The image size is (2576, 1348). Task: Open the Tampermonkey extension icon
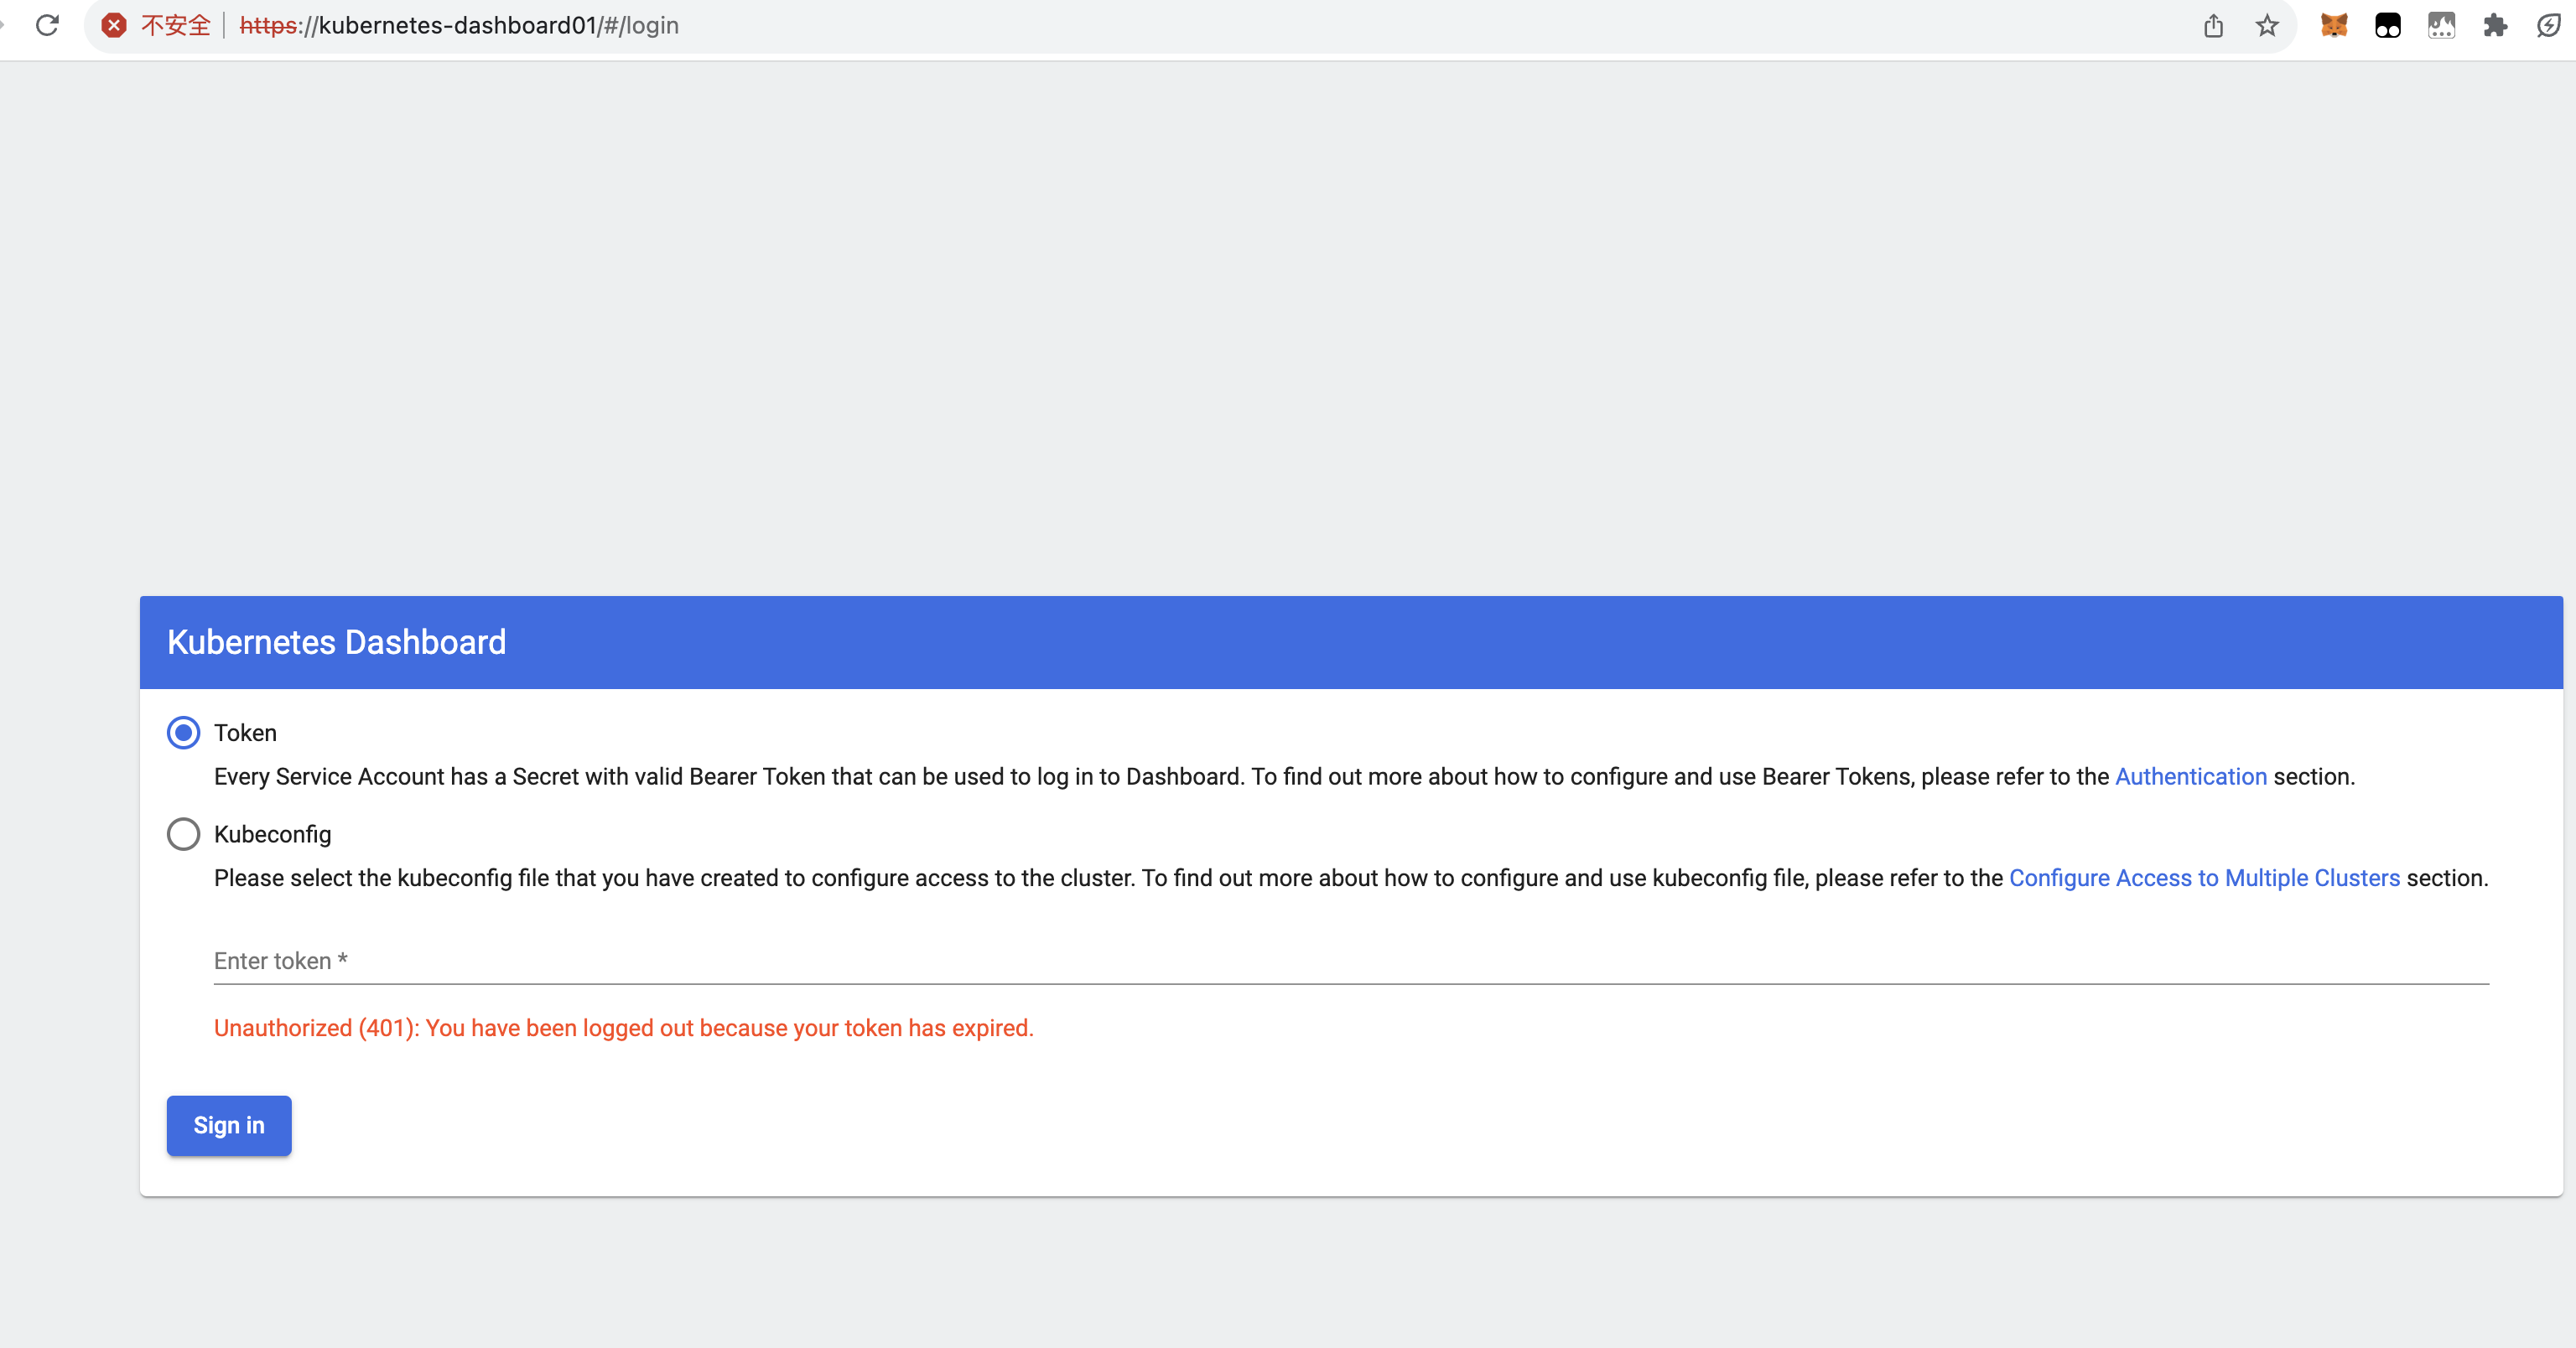(x=2388, y=25)
